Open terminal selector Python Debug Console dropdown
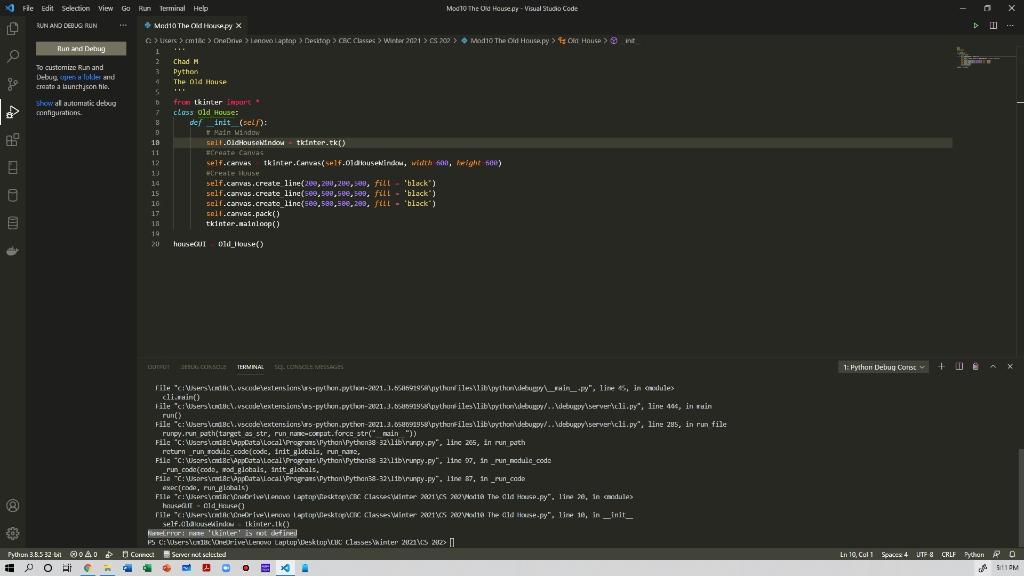The image size is (1024, 576). click(x=883, y=367)
